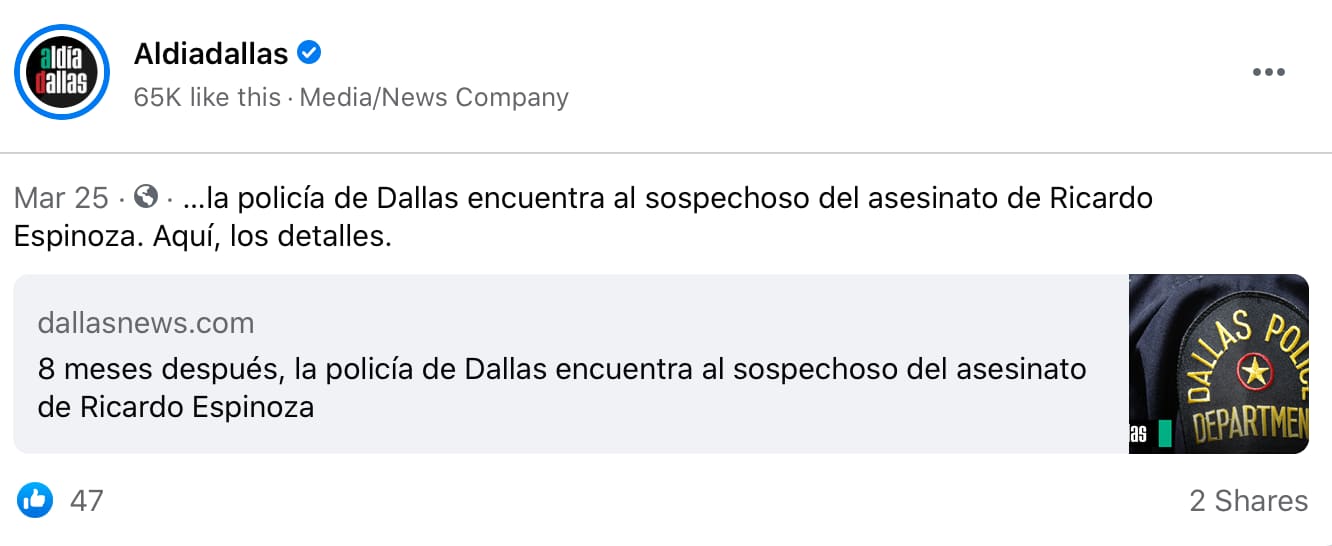
Task: Click "de Ricardo Espinoza" on headline's second line
Action: click(x=176, y=407)
